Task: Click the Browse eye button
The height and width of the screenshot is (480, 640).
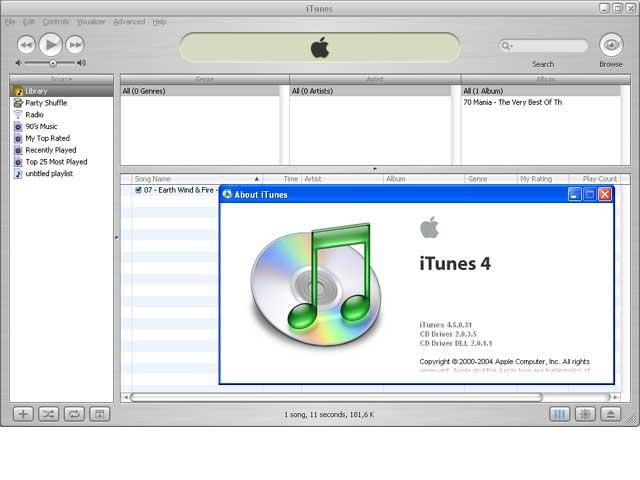Action: (611, 44)
